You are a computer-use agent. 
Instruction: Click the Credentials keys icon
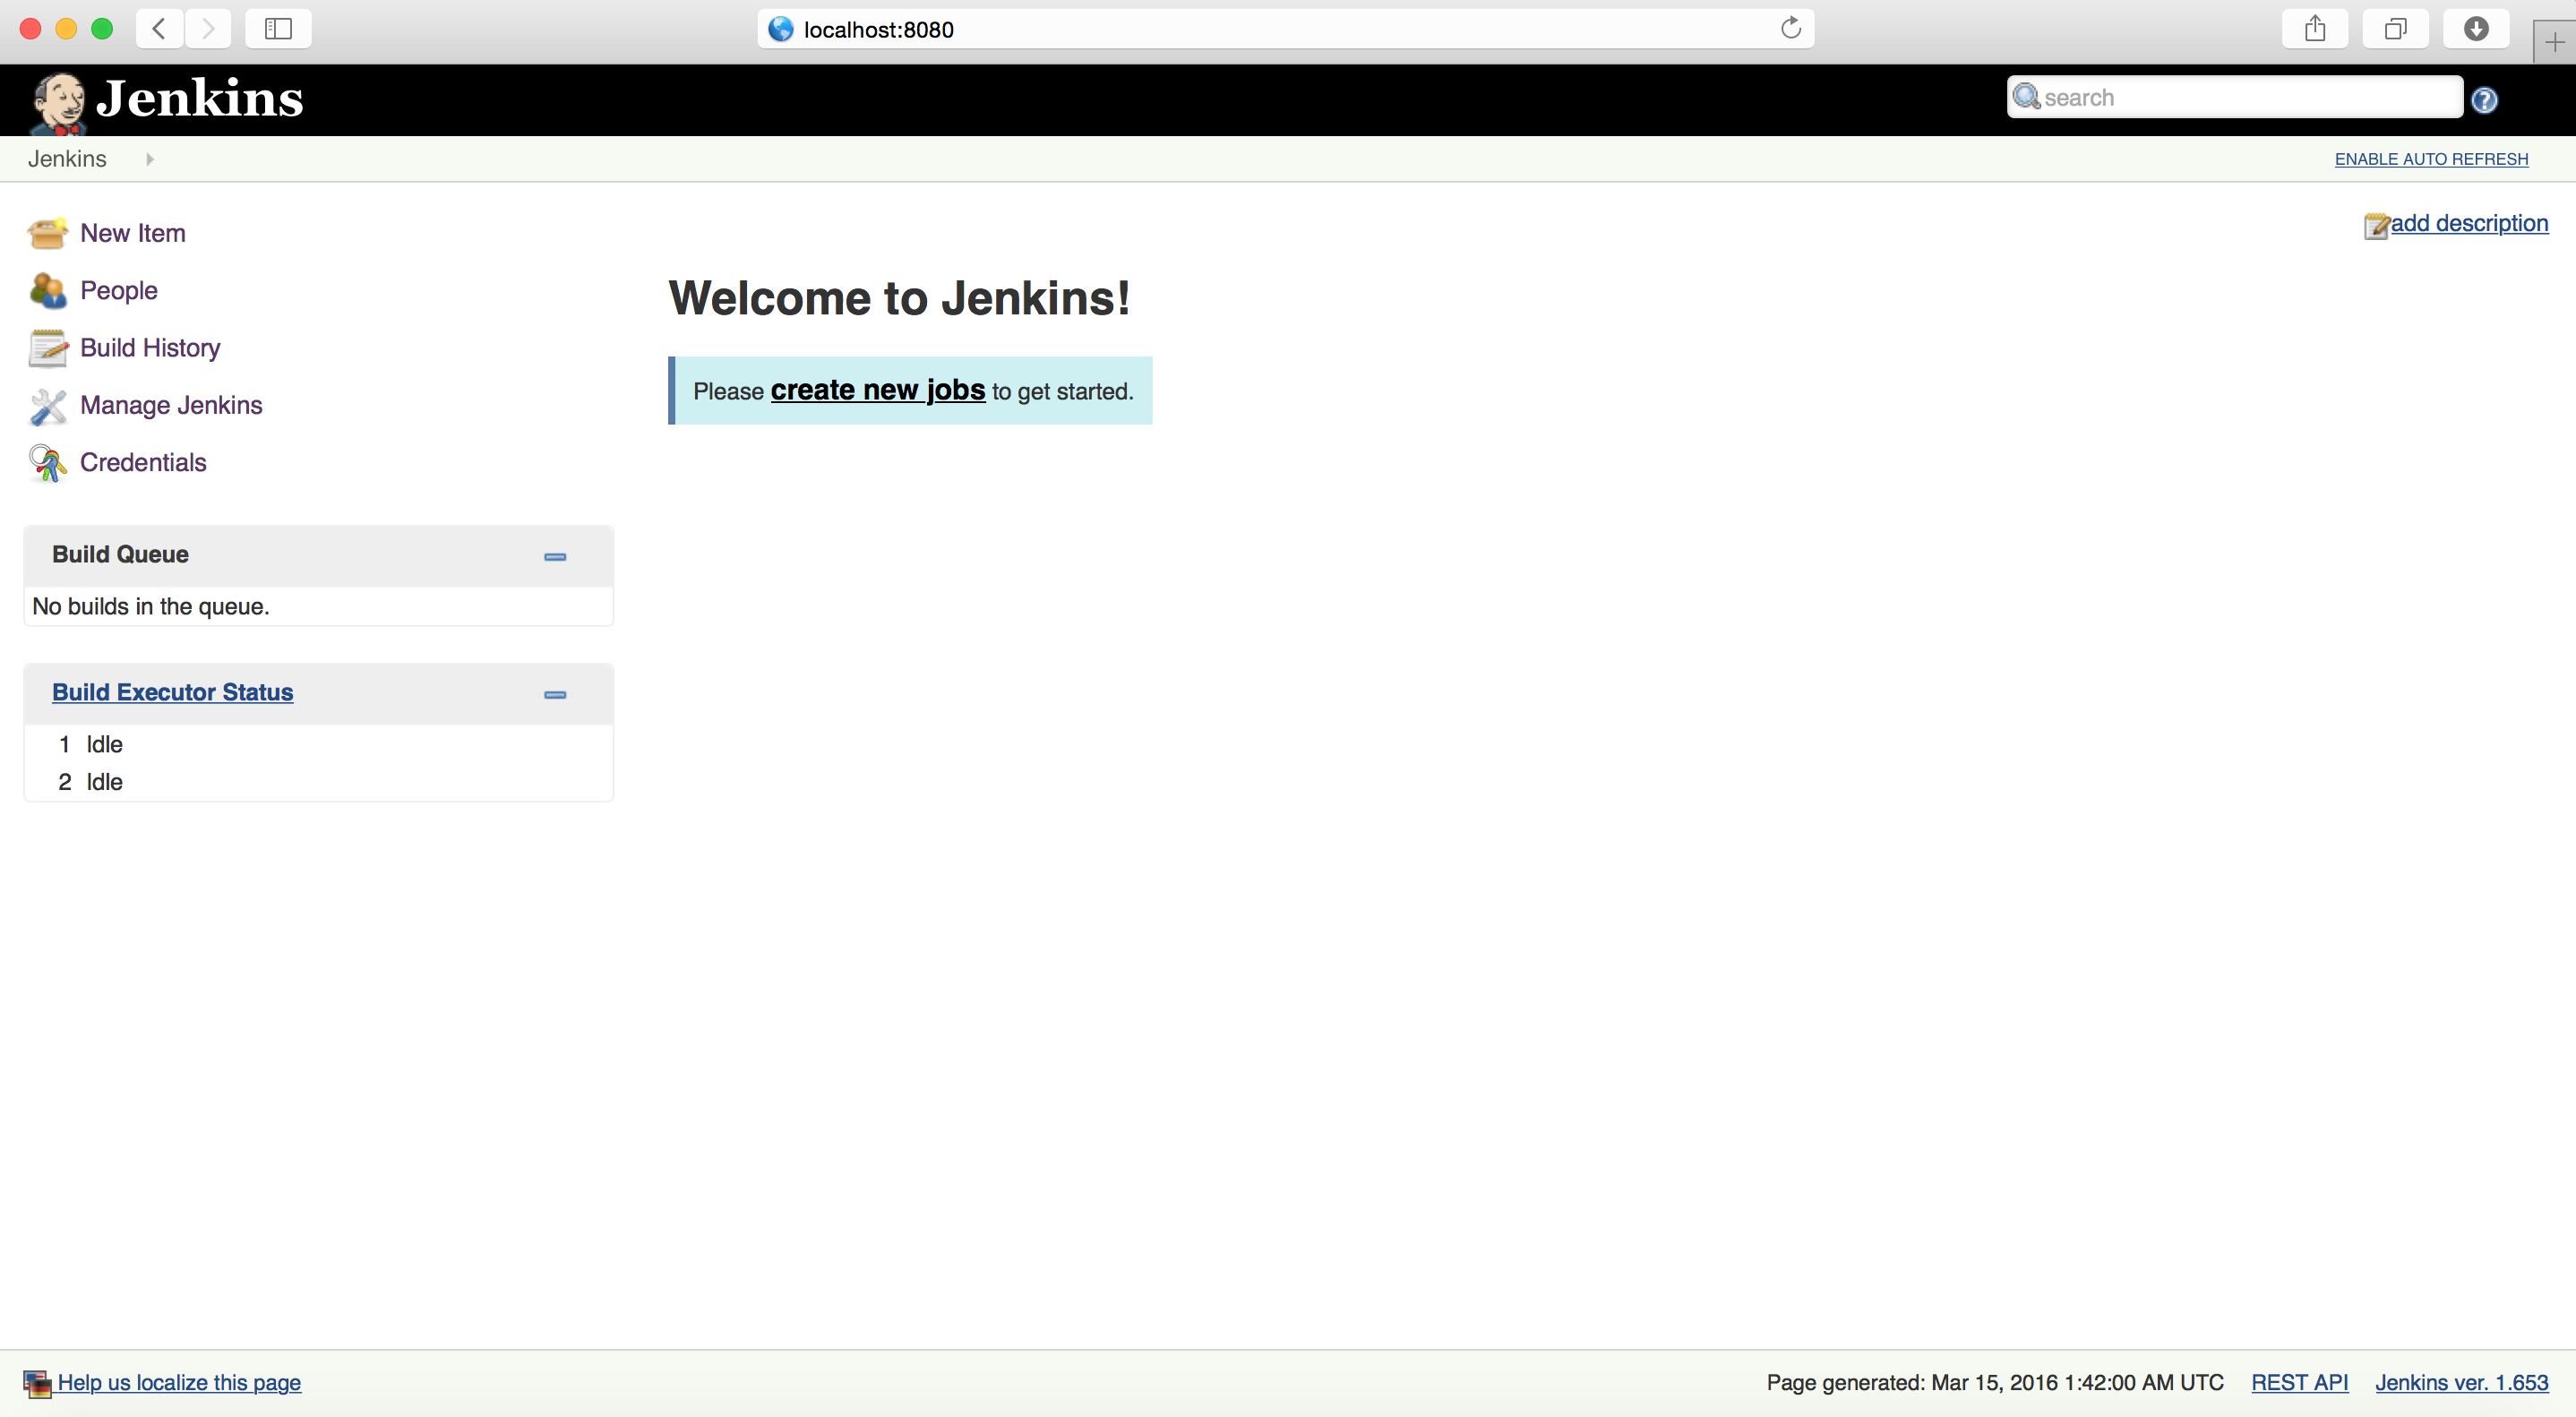click(47, 463)
